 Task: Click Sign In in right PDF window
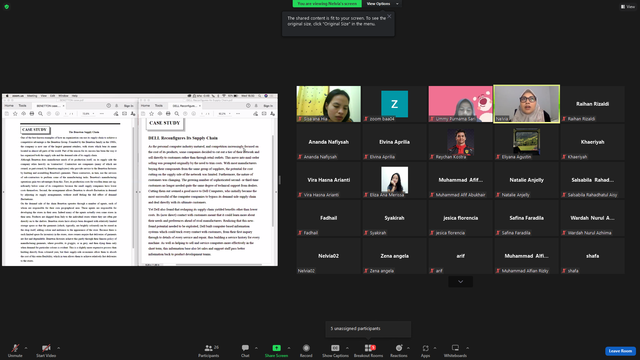(268, 106)
